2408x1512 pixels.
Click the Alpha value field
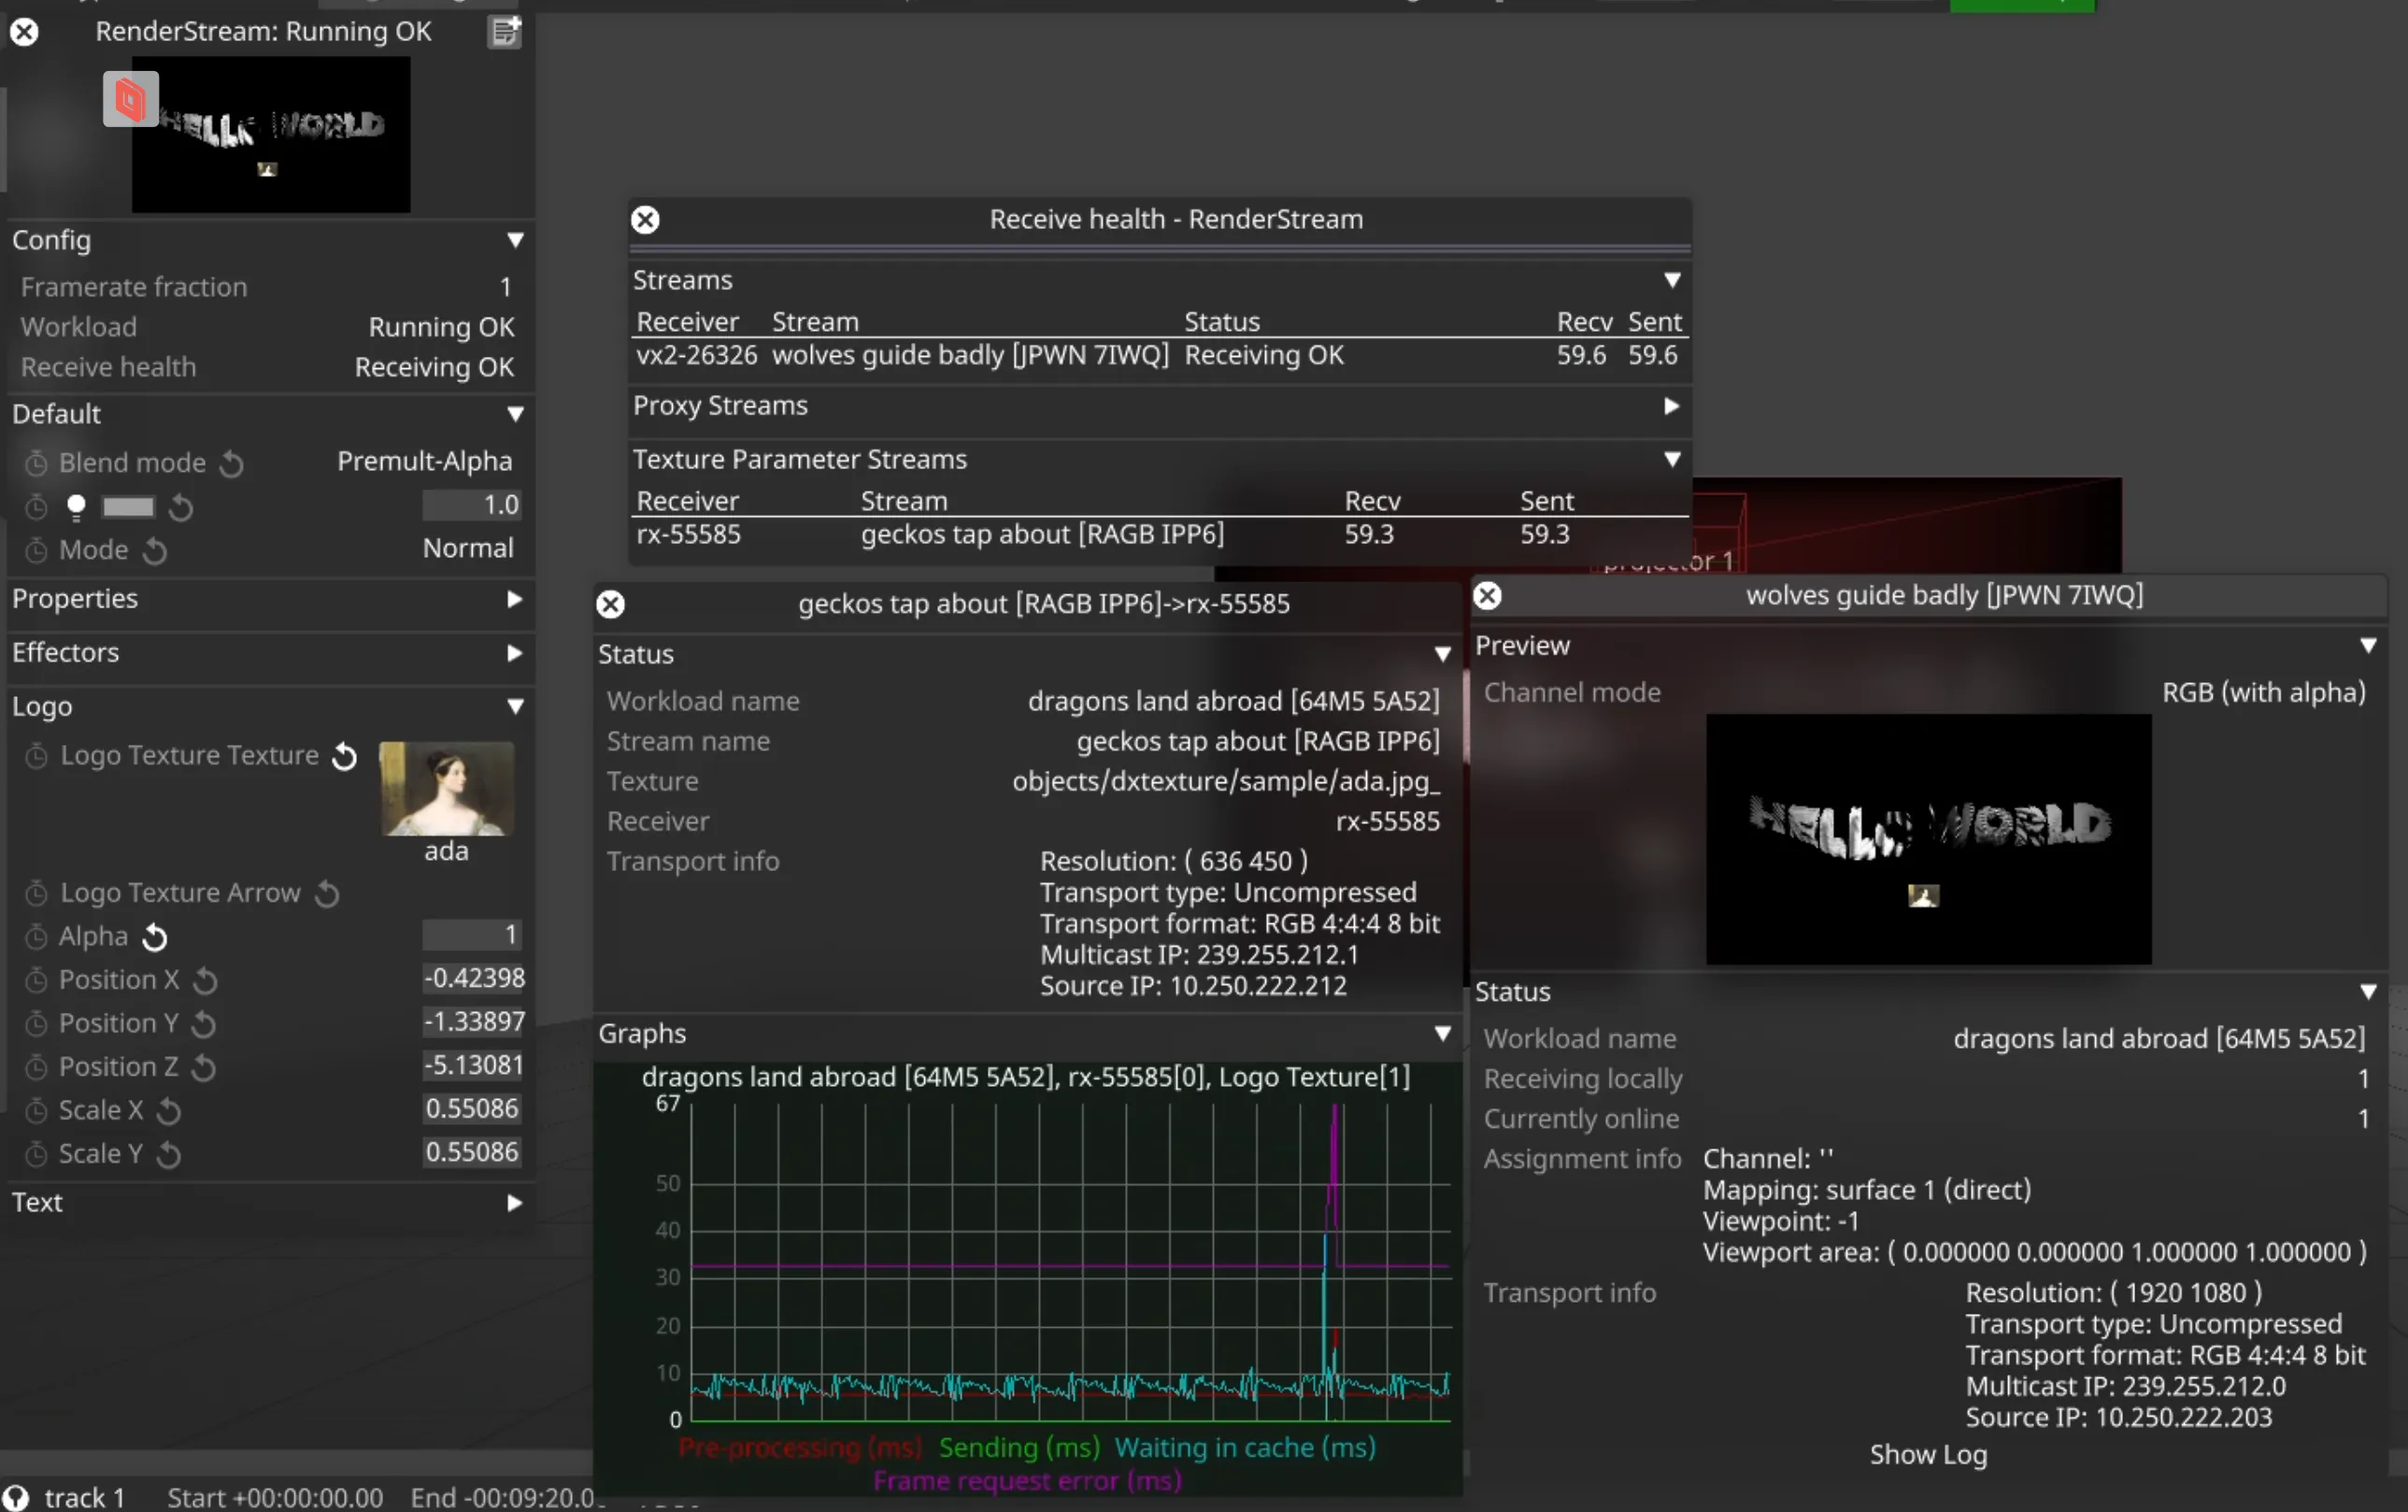472,935
